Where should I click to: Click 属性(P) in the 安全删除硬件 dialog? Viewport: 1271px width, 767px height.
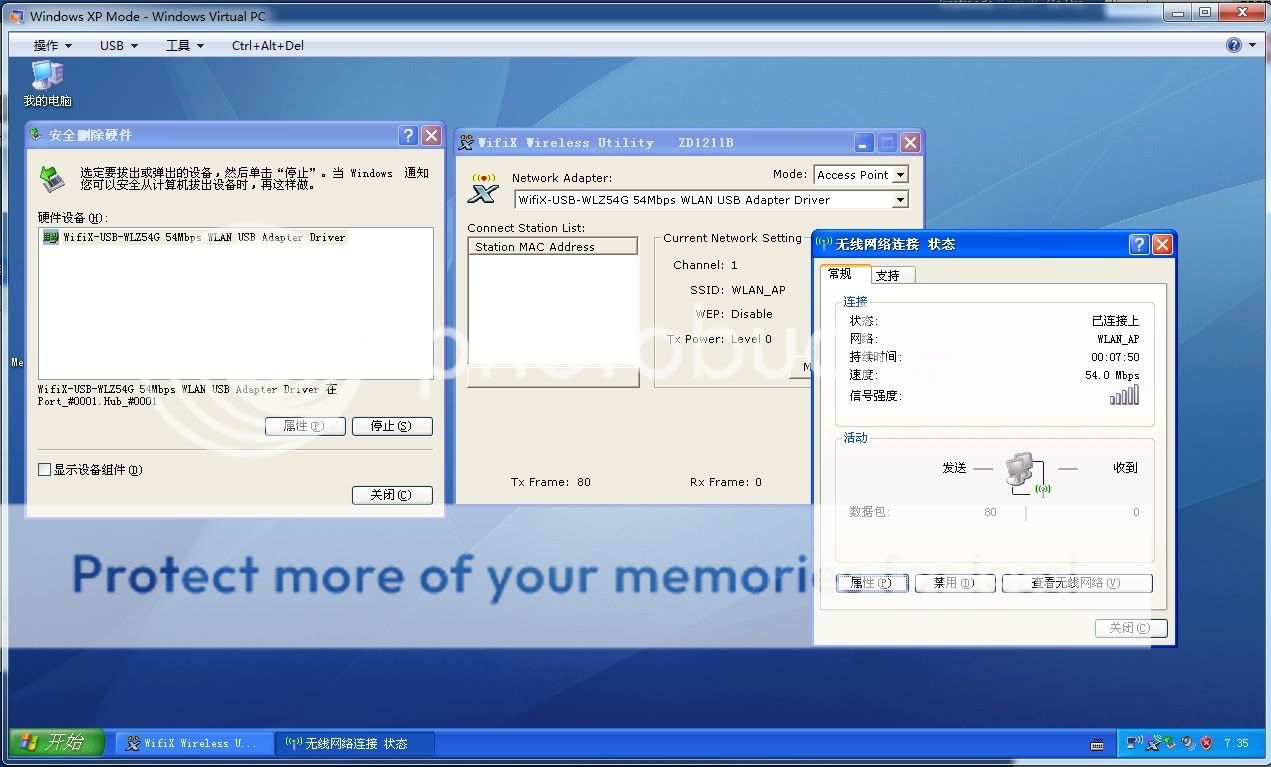305,426
